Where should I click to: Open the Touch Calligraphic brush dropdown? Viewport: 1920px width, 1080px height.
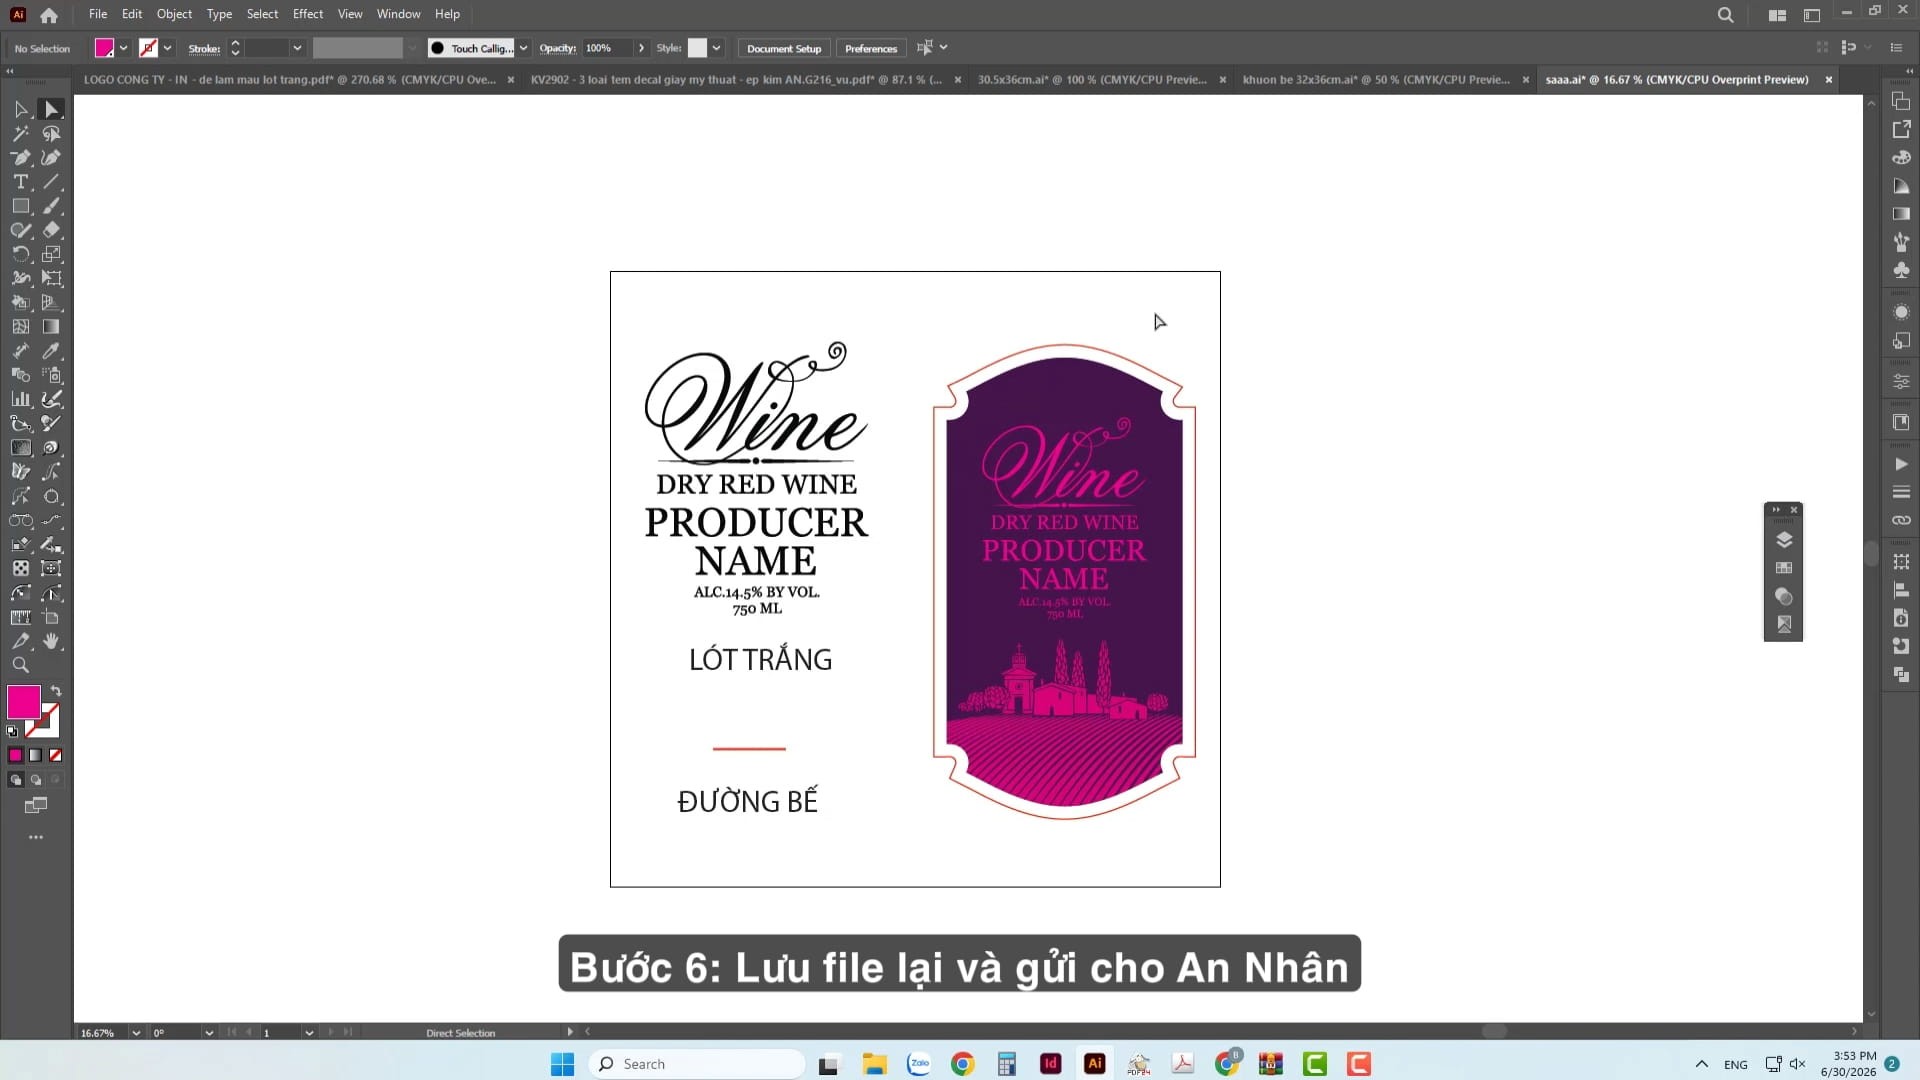click(523, 48)
